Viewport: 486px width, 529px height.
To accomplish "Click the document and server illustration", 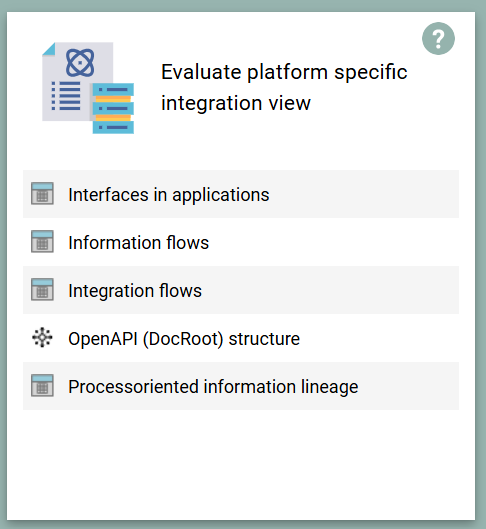I will pos(88,88).
